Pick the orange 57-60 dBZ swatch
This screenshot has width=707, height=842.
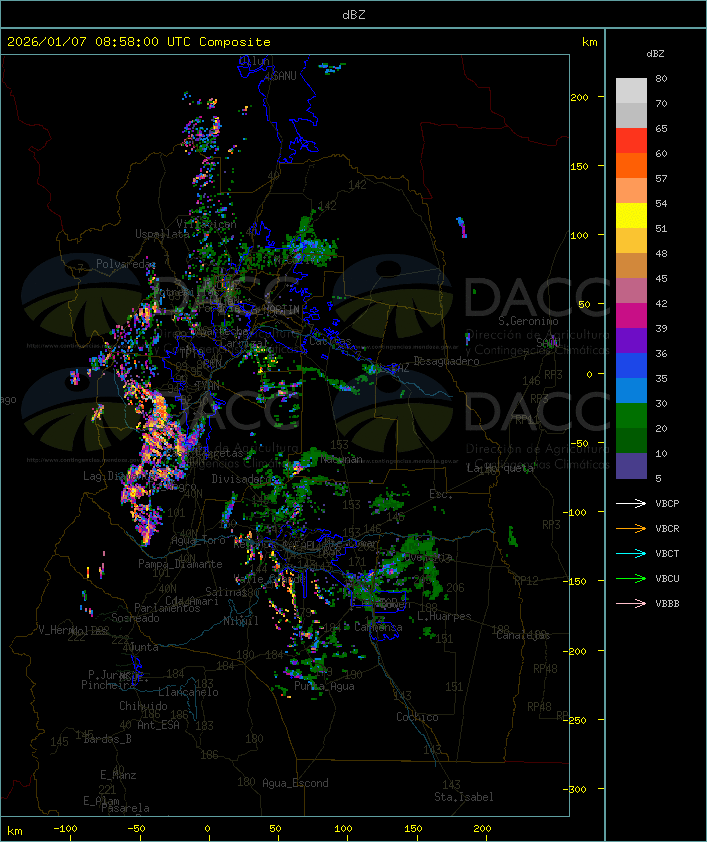point(631,165)
